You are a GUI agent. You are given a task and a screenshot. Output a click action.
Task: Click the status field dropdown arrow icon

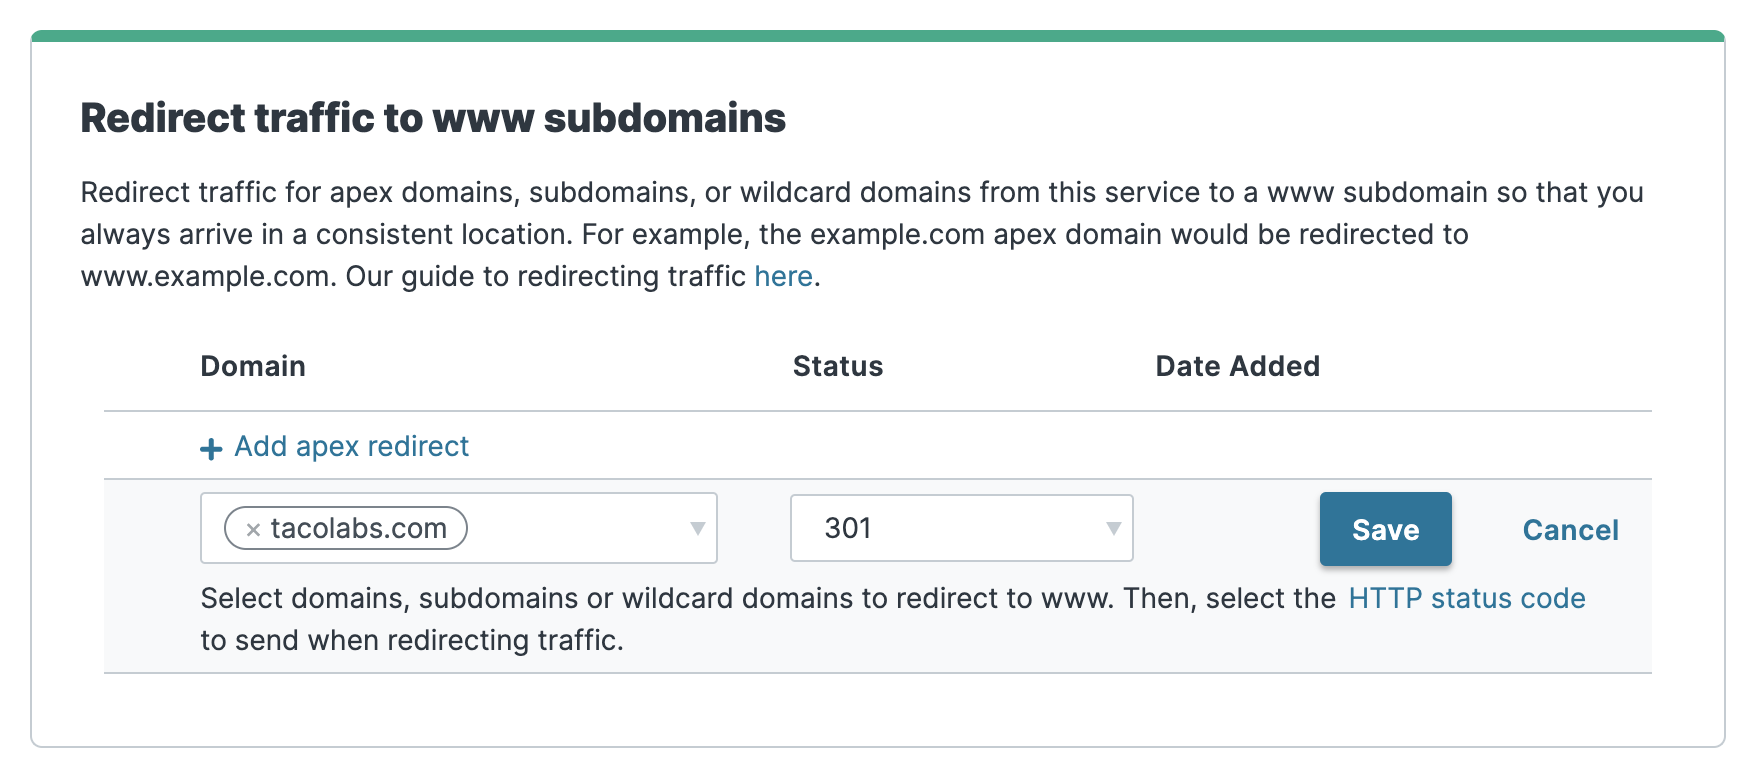1113,528
